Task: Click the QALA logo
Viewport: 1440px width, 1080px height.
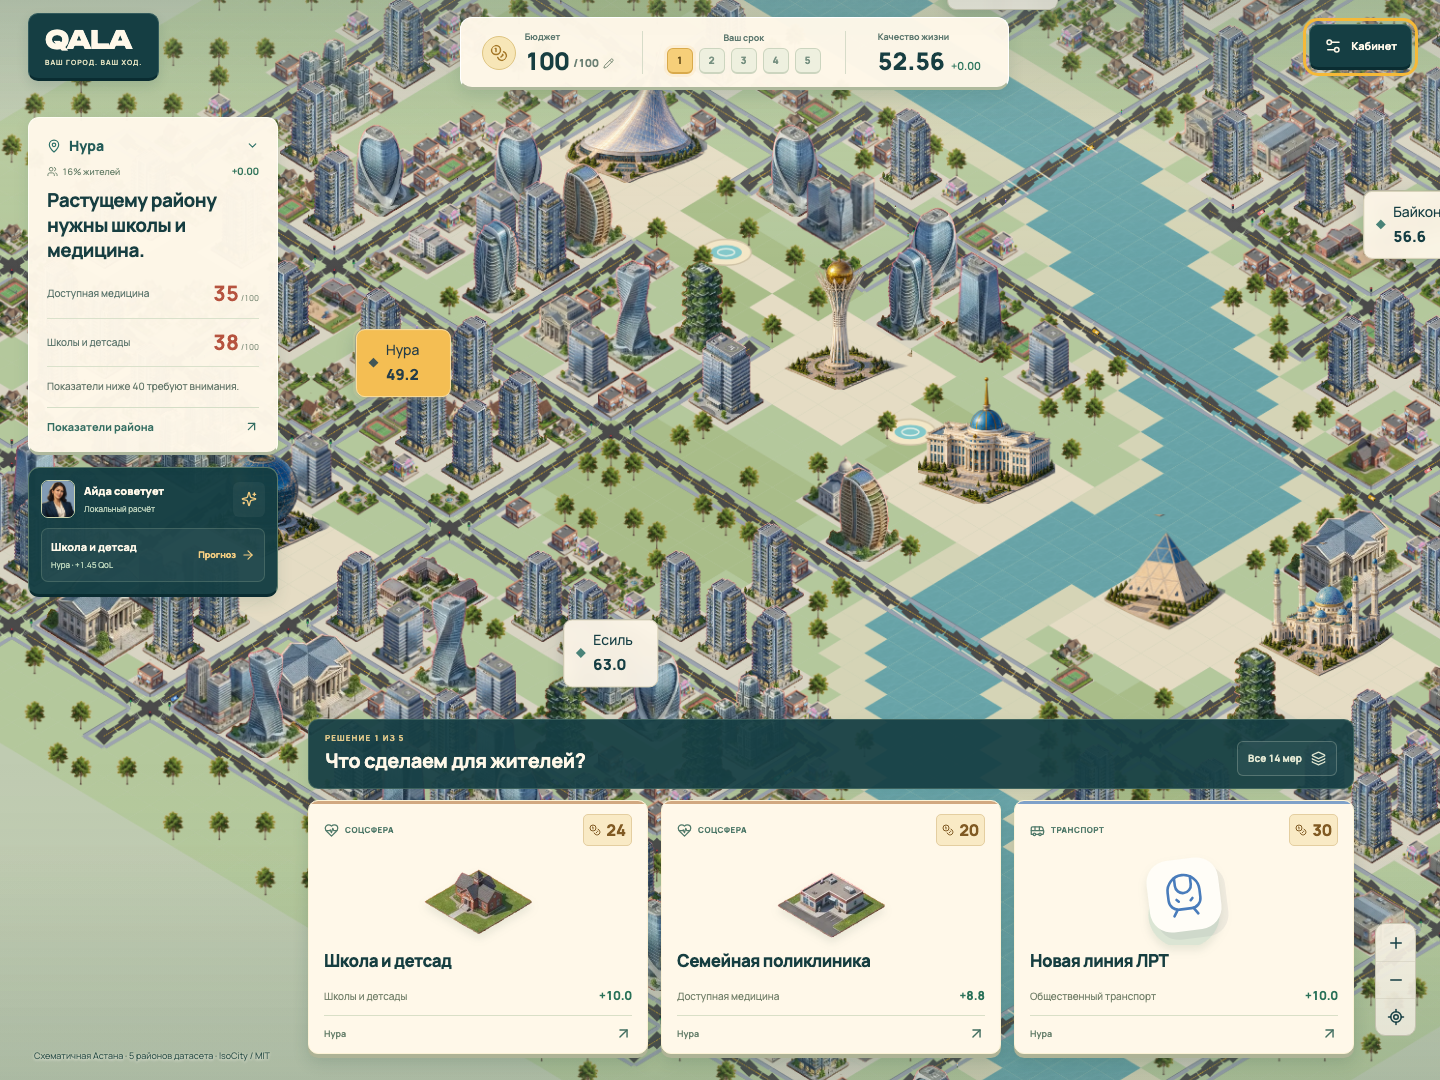Action: click(93, 47)
